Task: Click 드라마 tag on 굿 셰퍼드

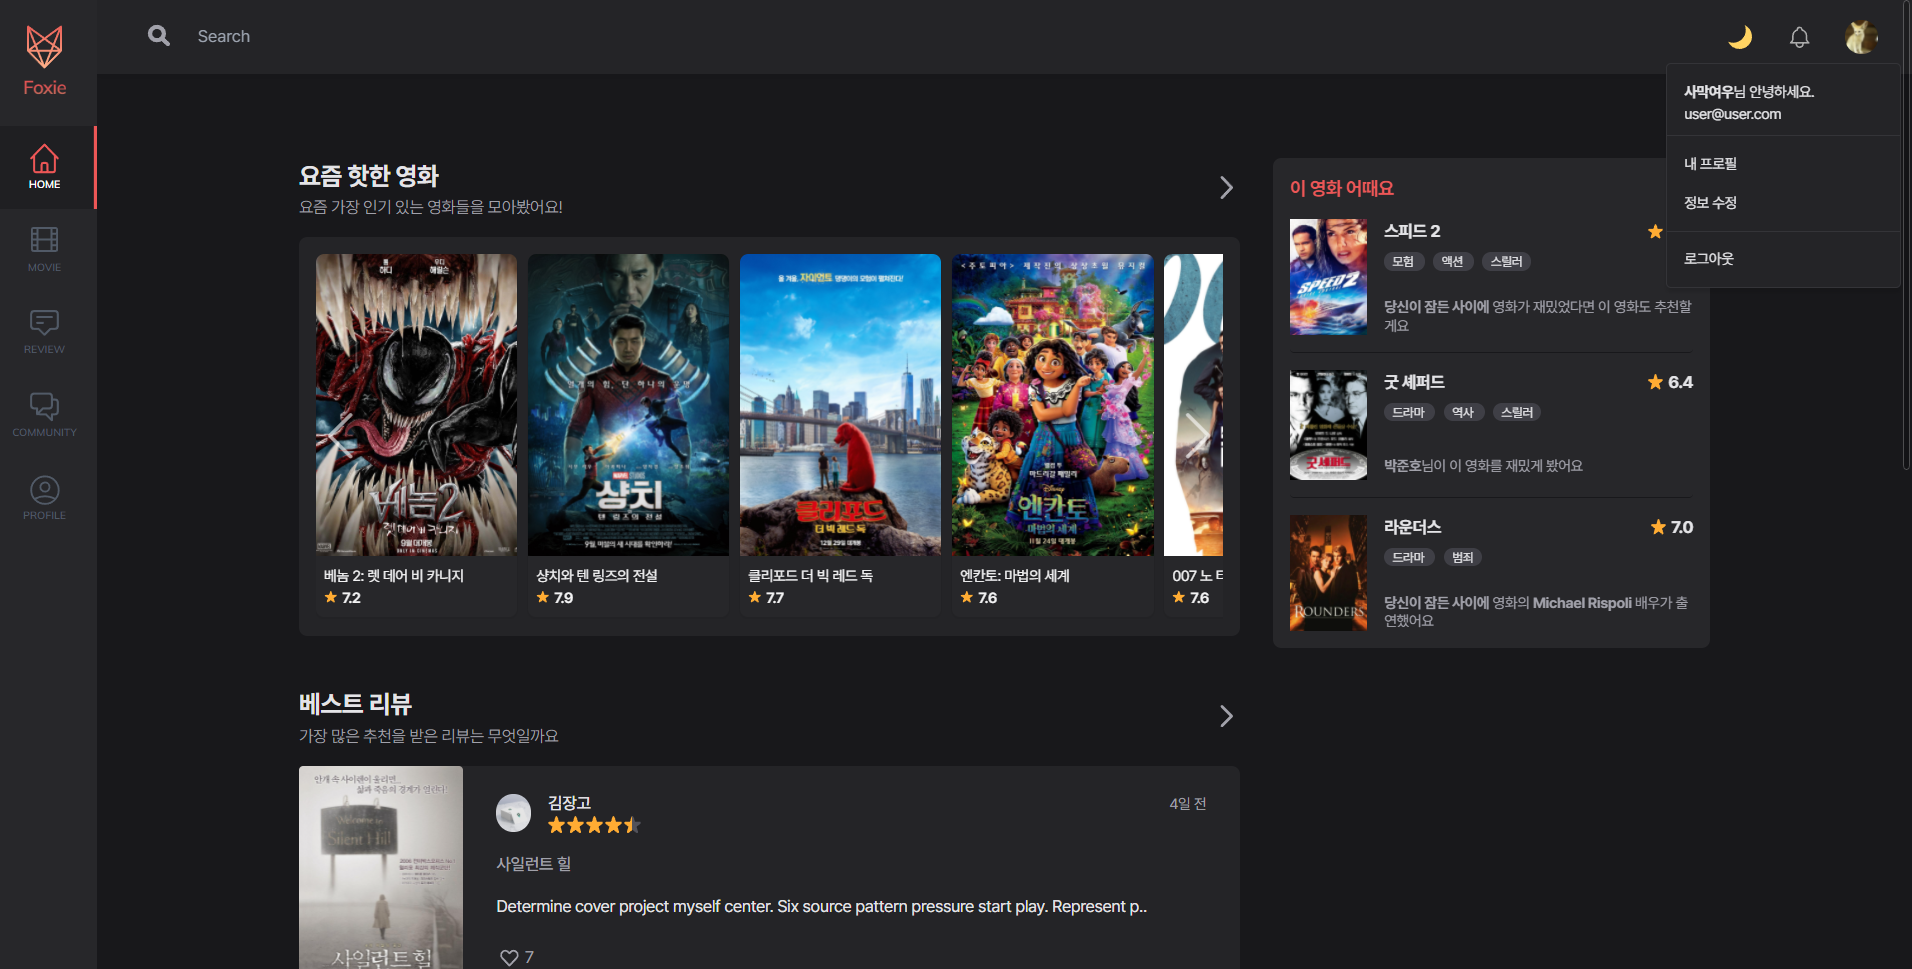Action: pyautogui.click(x=1409, y=413)
